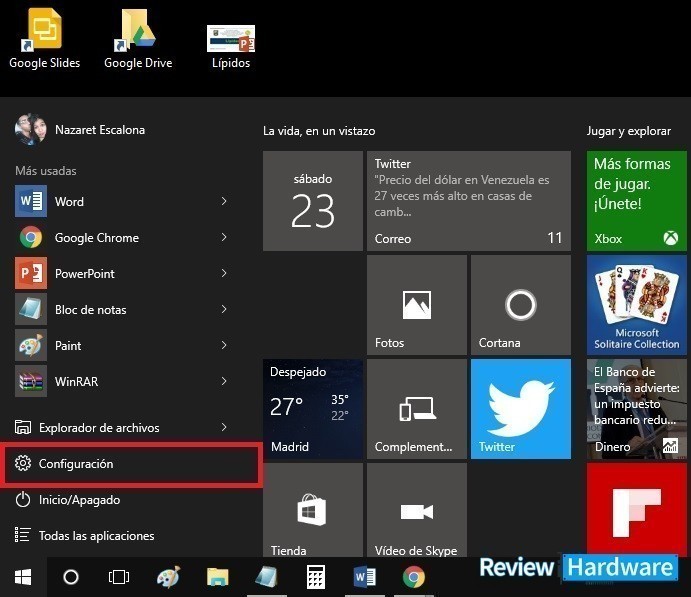Click Jugar y explorar group title
691x597 pixels.
[629, 131]
